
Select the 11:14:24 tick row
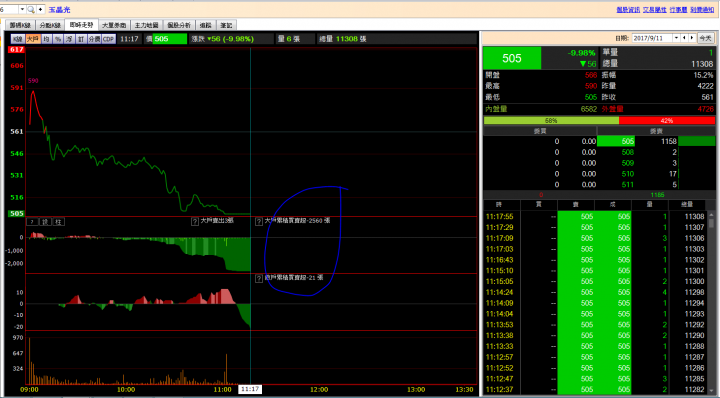click(x=595, y=292)
